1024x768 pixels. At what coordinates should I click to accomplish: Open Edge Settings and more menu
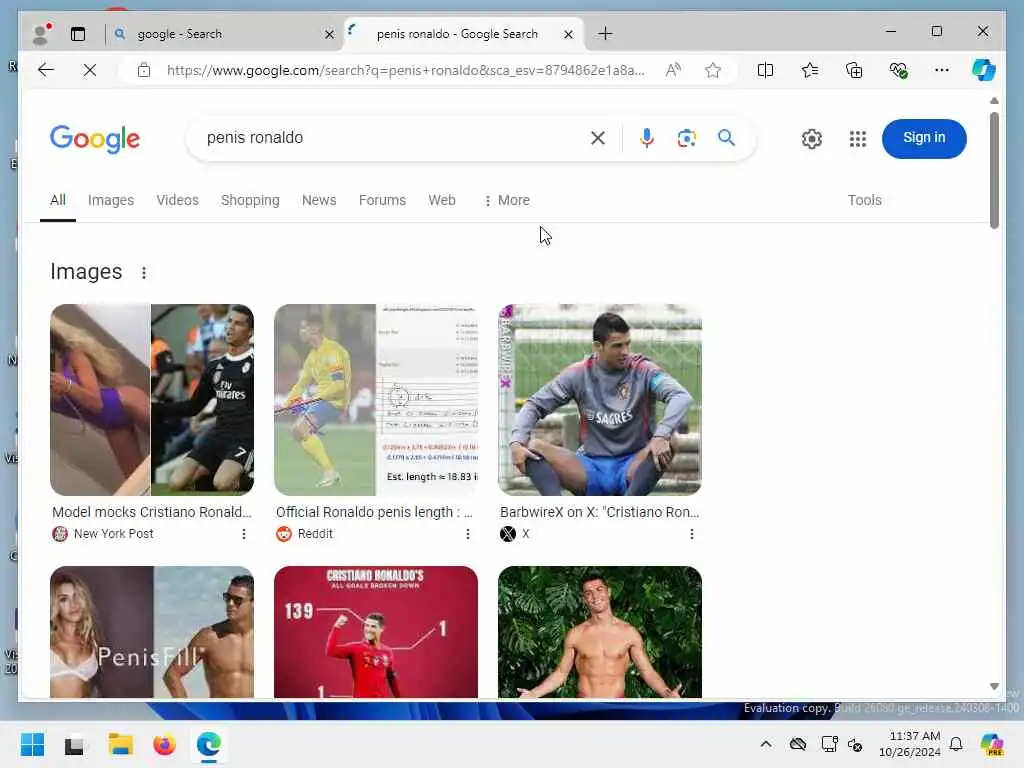(x=942, y=70)
